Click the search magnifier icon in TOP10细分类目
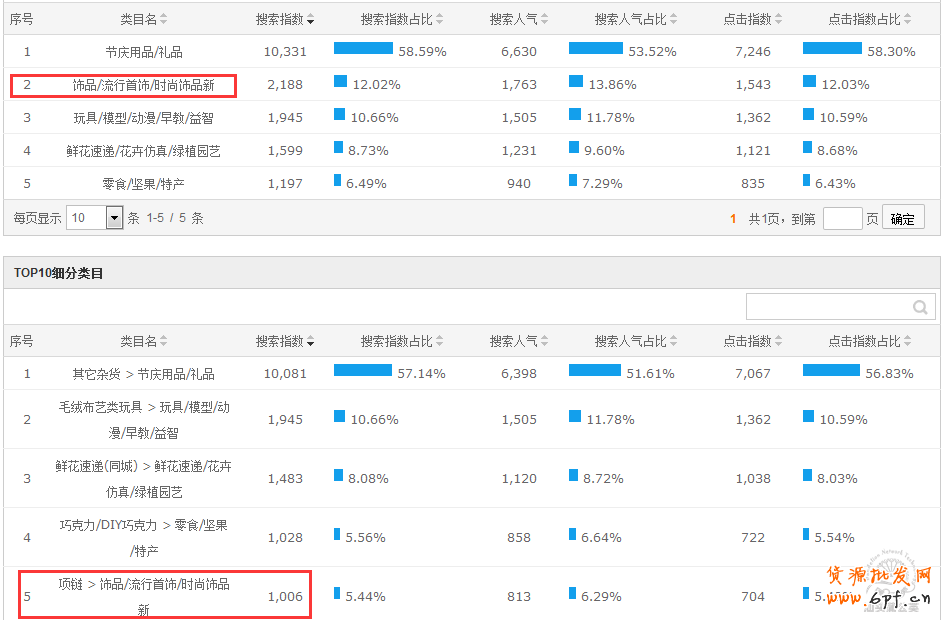 coord(920,308)
